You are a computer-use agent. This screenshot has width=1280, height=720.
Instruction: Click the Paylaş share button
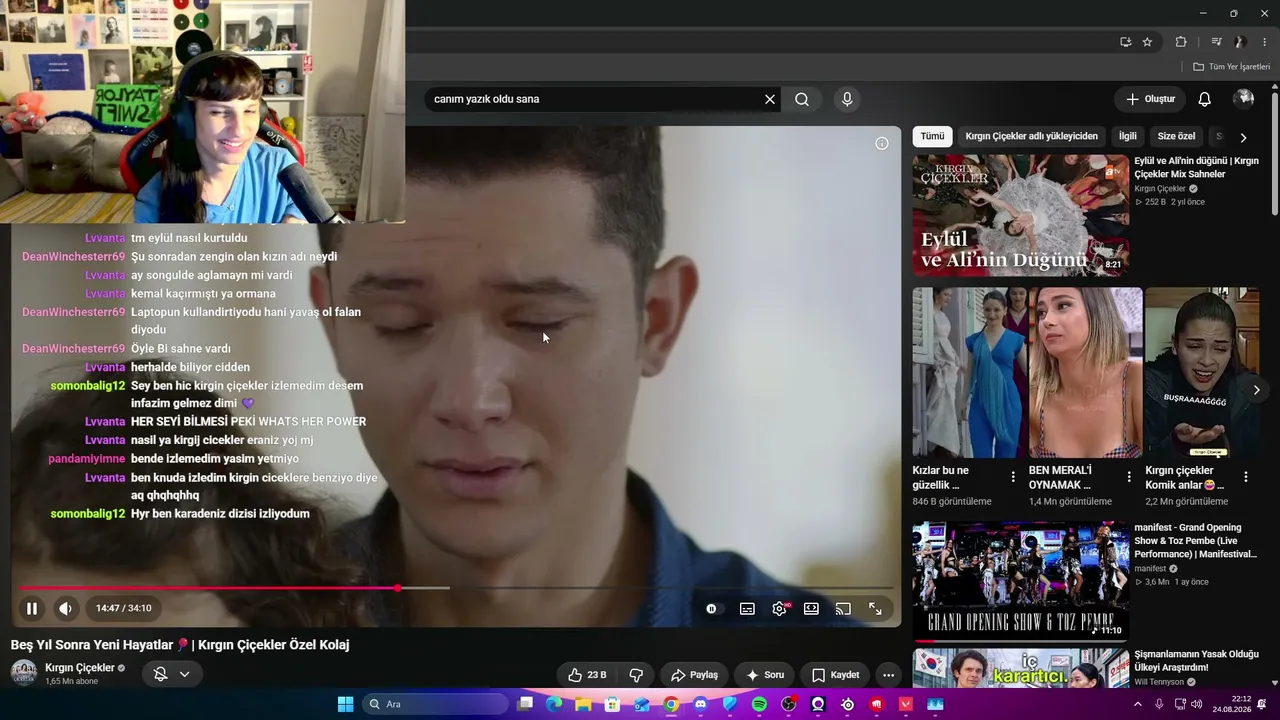pyautogui.click(x=694, y=675)
